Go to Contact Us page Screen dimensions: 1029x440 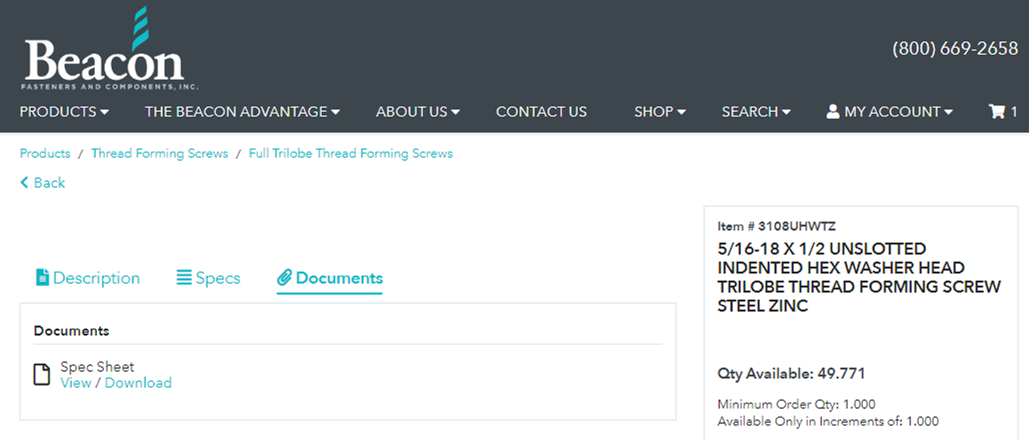pyautogui.click(x=541, y=112)
